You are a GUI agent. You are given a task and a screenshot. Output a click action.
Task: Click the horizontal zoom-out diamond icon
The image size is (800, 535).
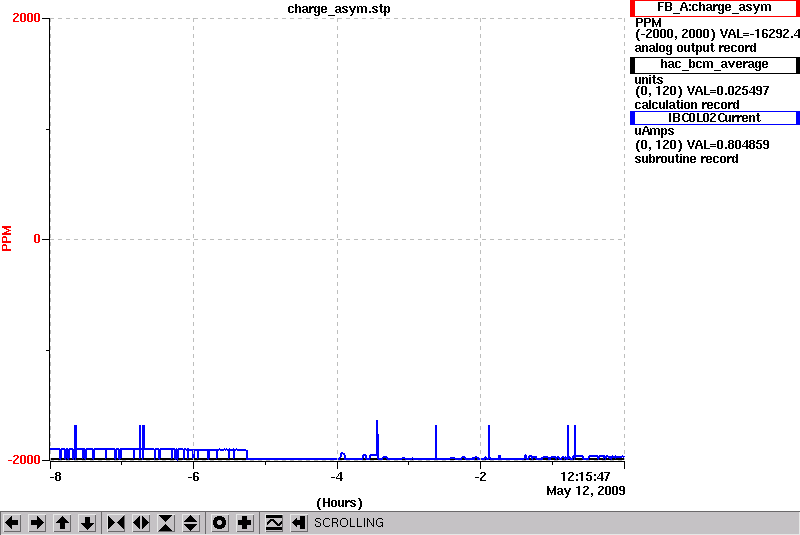click(x=141, y=523)
